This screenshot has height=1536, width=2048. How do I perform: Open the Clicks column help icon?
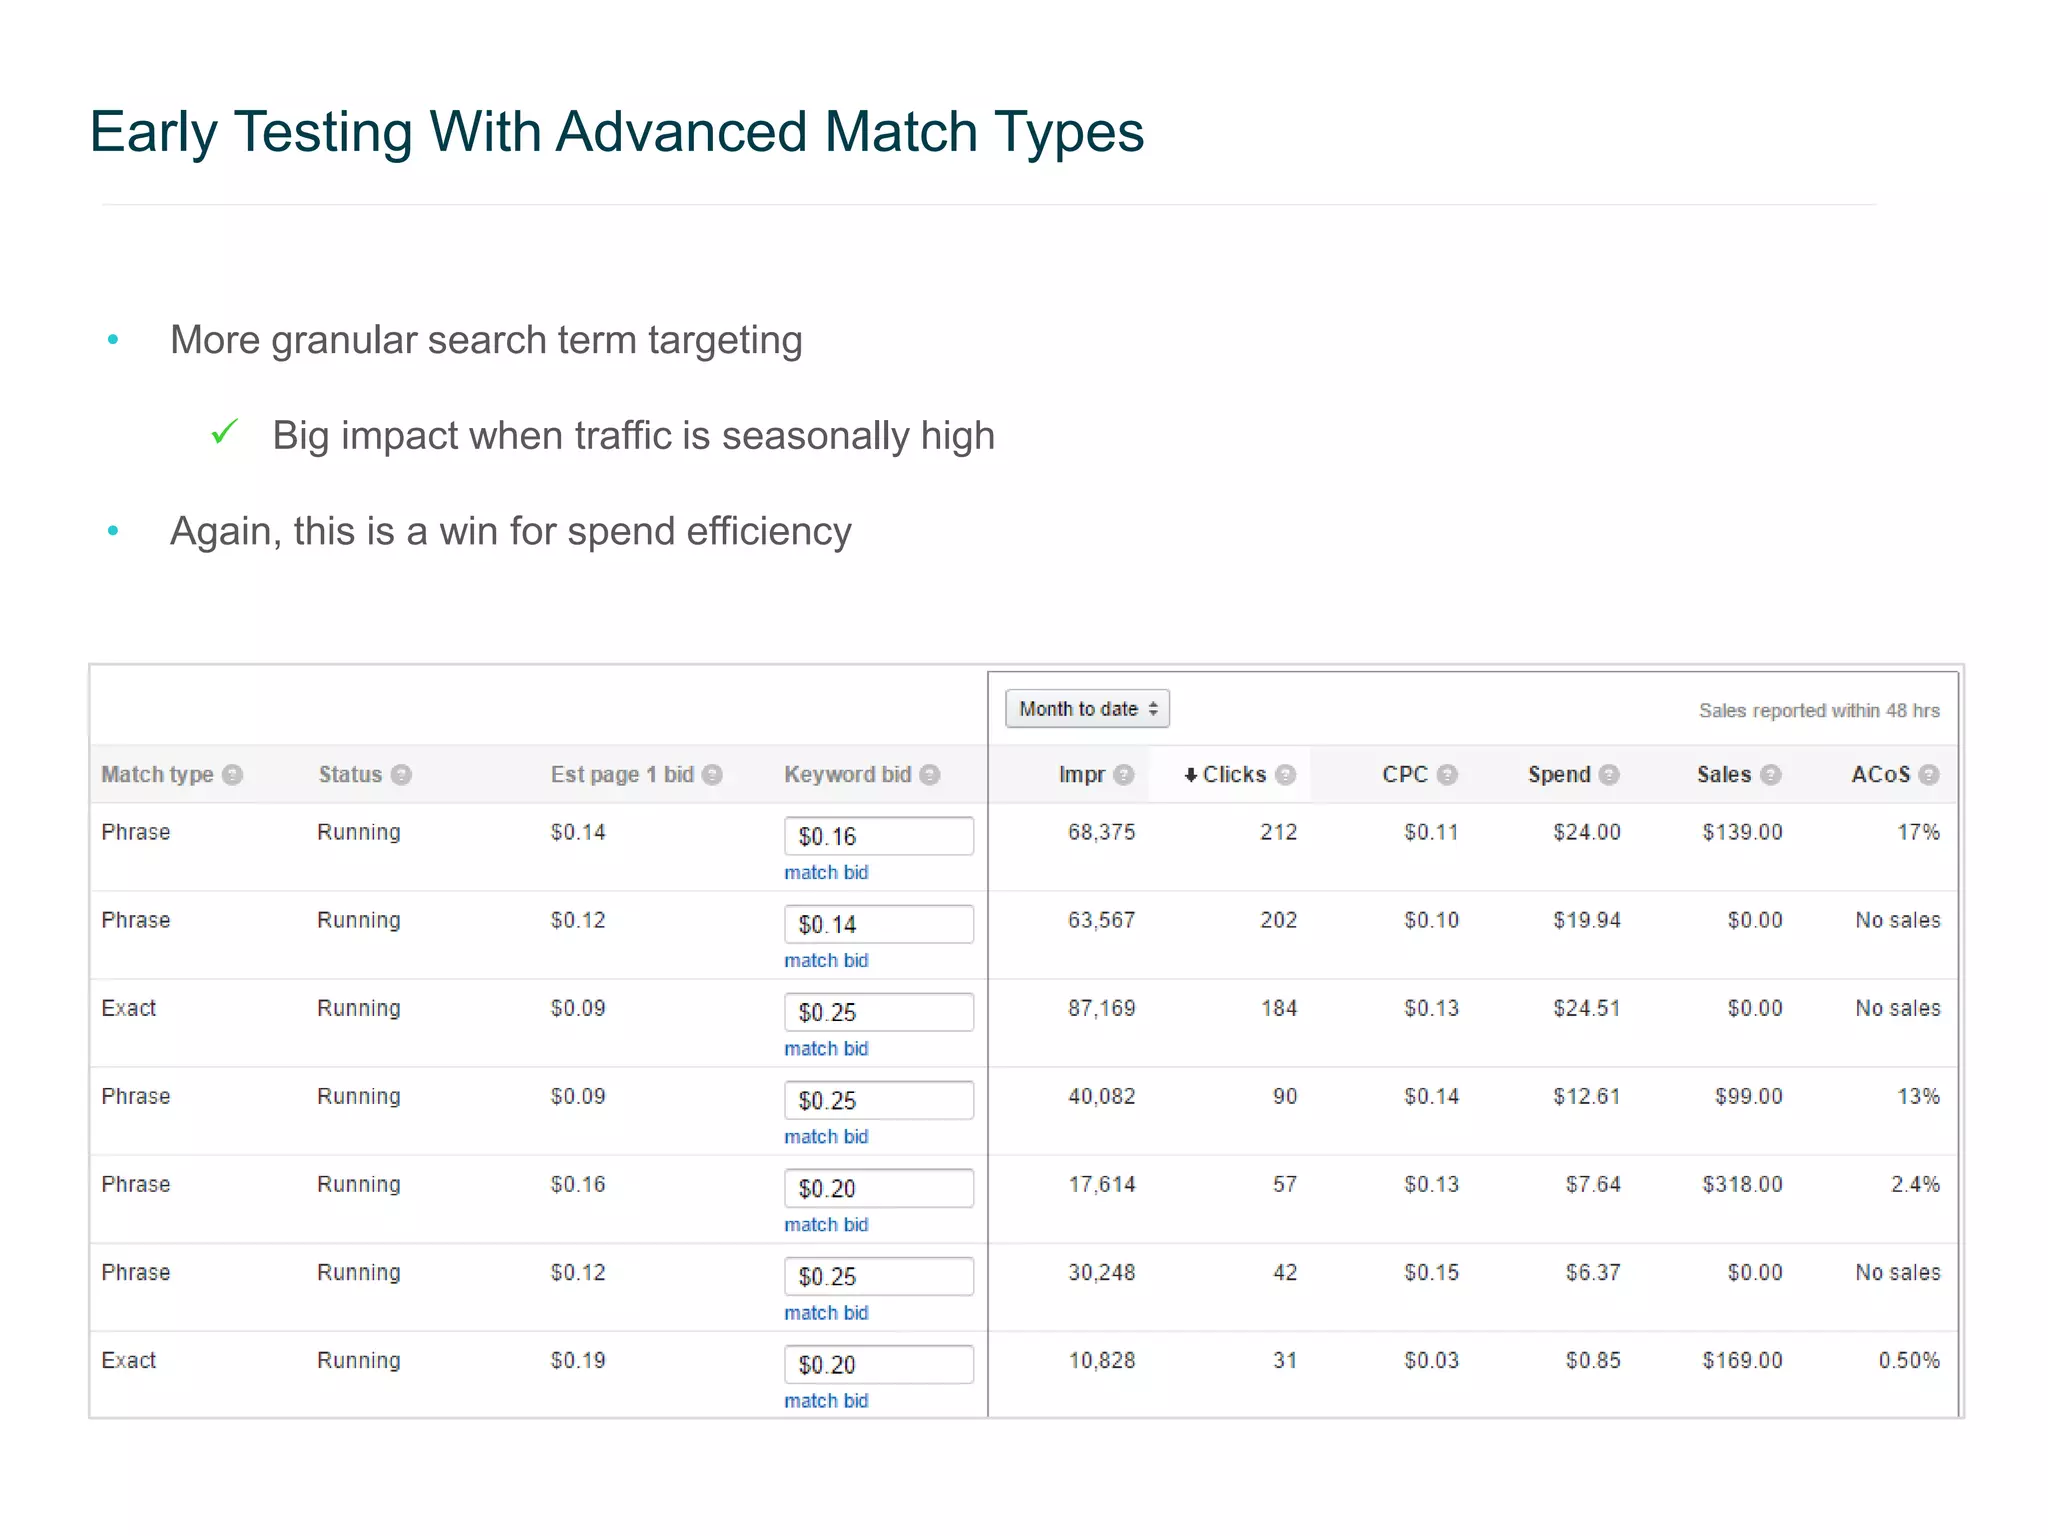pyautogui.click(x=1286, y=775)
